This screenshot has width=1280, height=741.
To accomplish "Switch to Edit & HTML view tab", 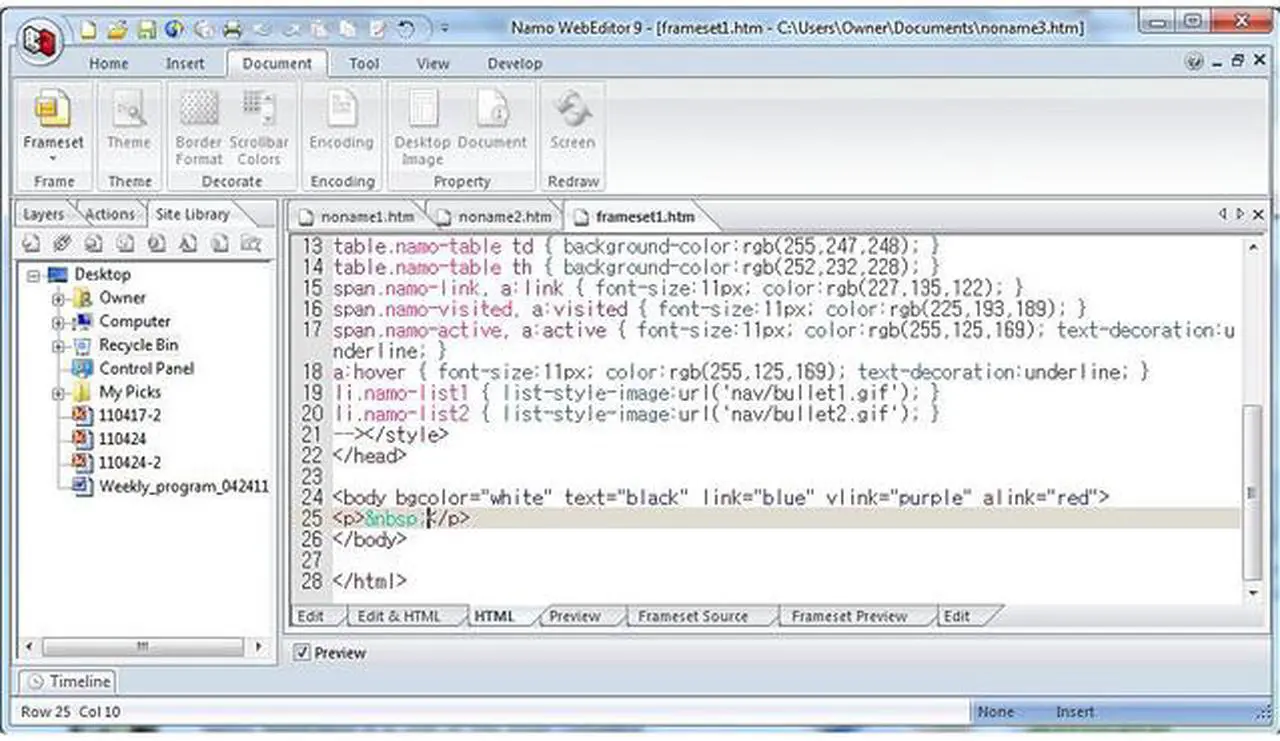I will [x=399, y=616].
